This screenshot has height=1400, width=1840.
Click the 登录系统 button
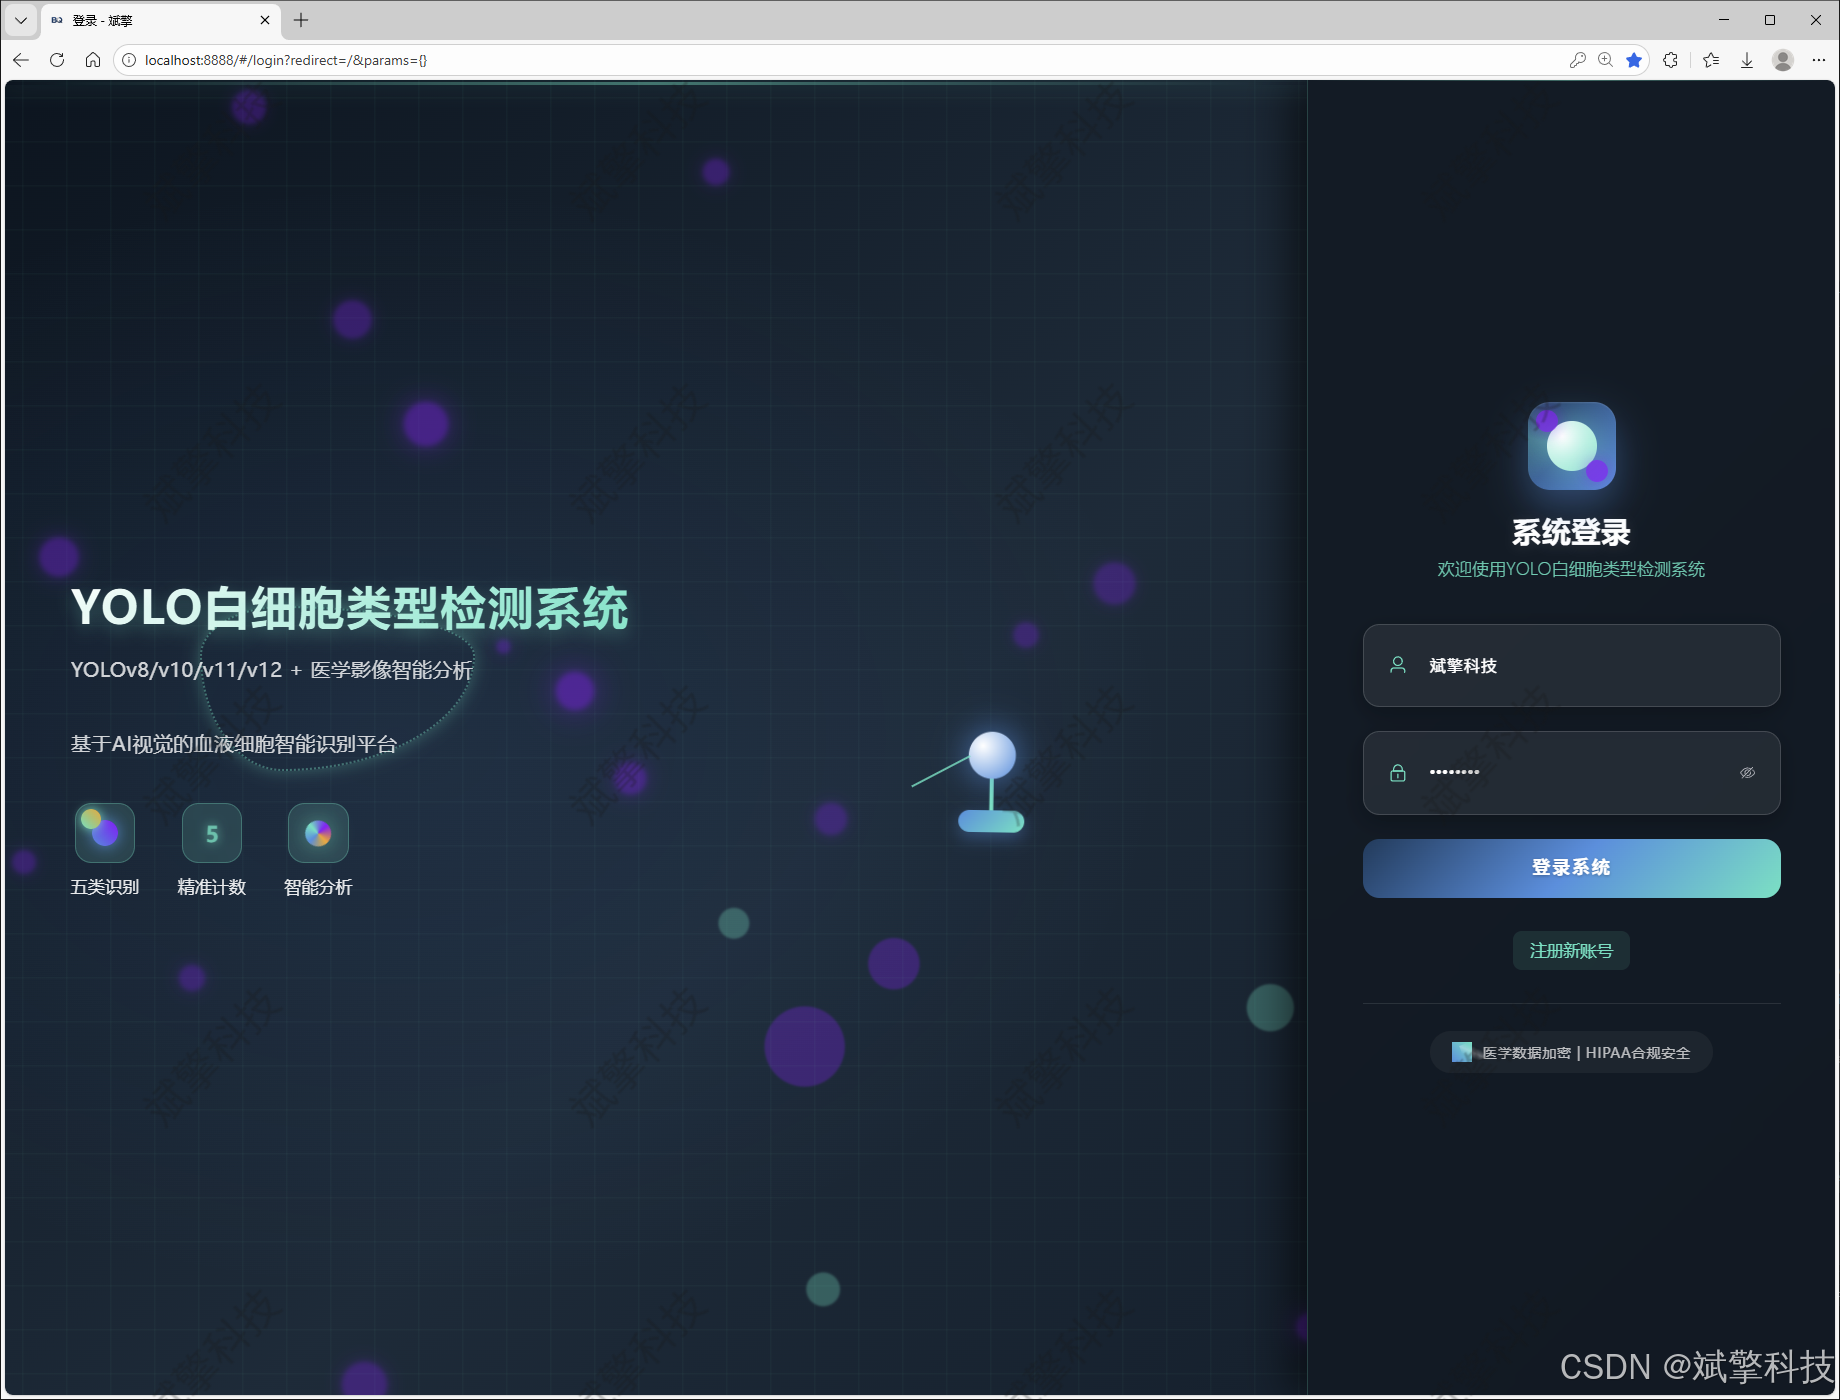[1571, 868]
